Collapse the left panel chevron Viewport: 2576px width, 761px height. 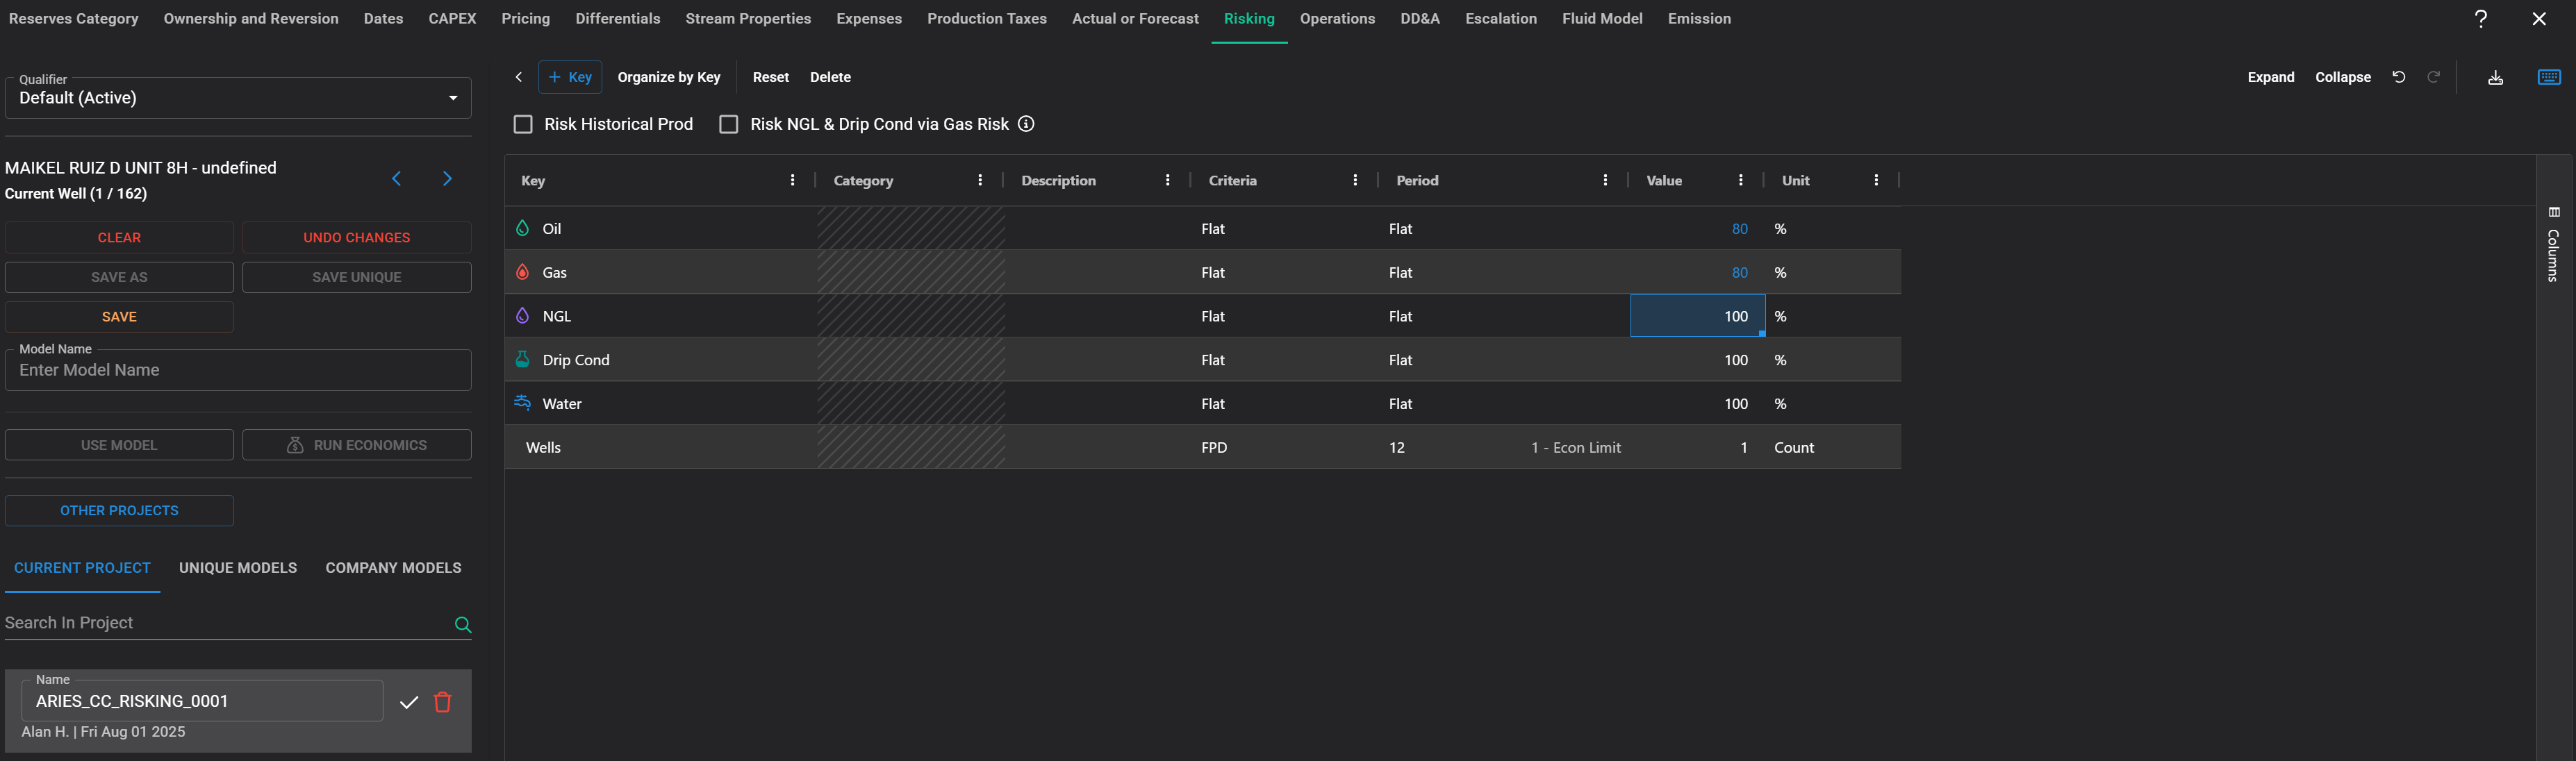click(518, 77)
